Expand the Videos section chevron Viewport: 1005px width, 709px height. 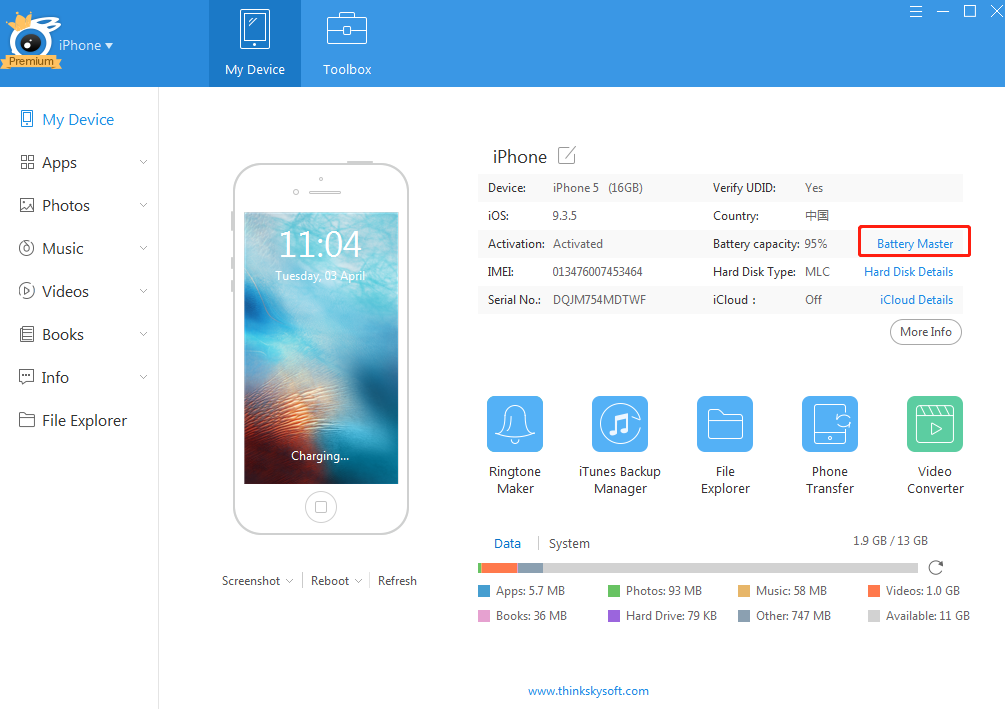pos(144,291)
